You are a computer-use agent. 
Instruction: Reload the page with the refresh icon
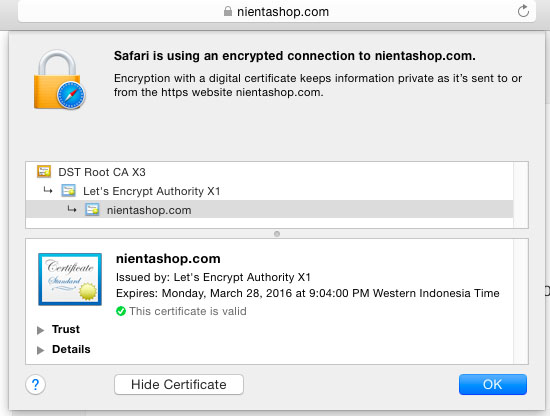click(523, 11)
